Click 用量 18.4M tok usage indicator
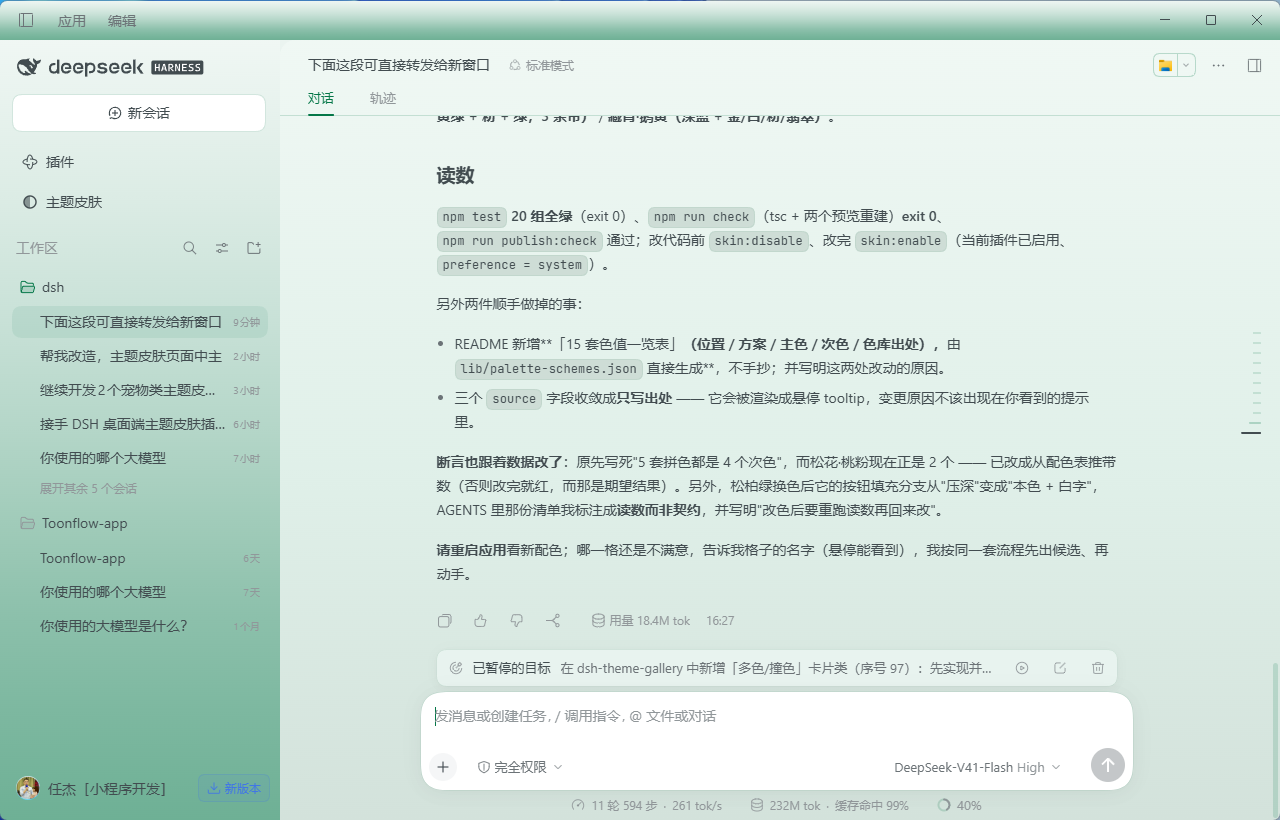The width and height of the screenshot is (1280, 820). point(641,621)
